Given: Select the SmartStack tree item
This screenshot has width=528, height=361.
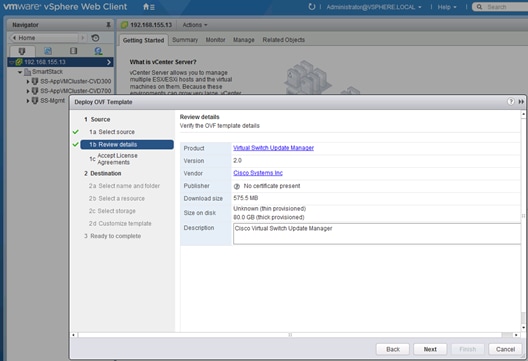Looking at the screenshot, I should tap(47, 72).
